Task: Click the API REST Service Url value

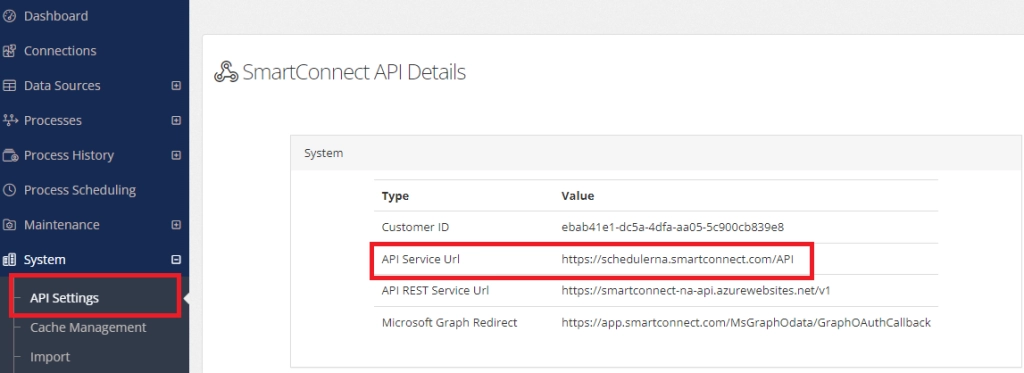Action: pyautogui.click(x=696, y=291)
